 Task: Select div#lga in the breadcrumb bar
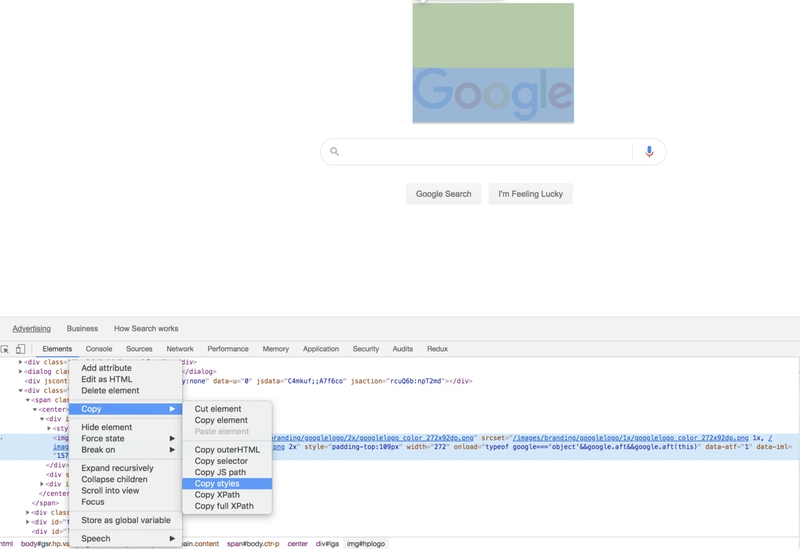[x=327, y=544]
